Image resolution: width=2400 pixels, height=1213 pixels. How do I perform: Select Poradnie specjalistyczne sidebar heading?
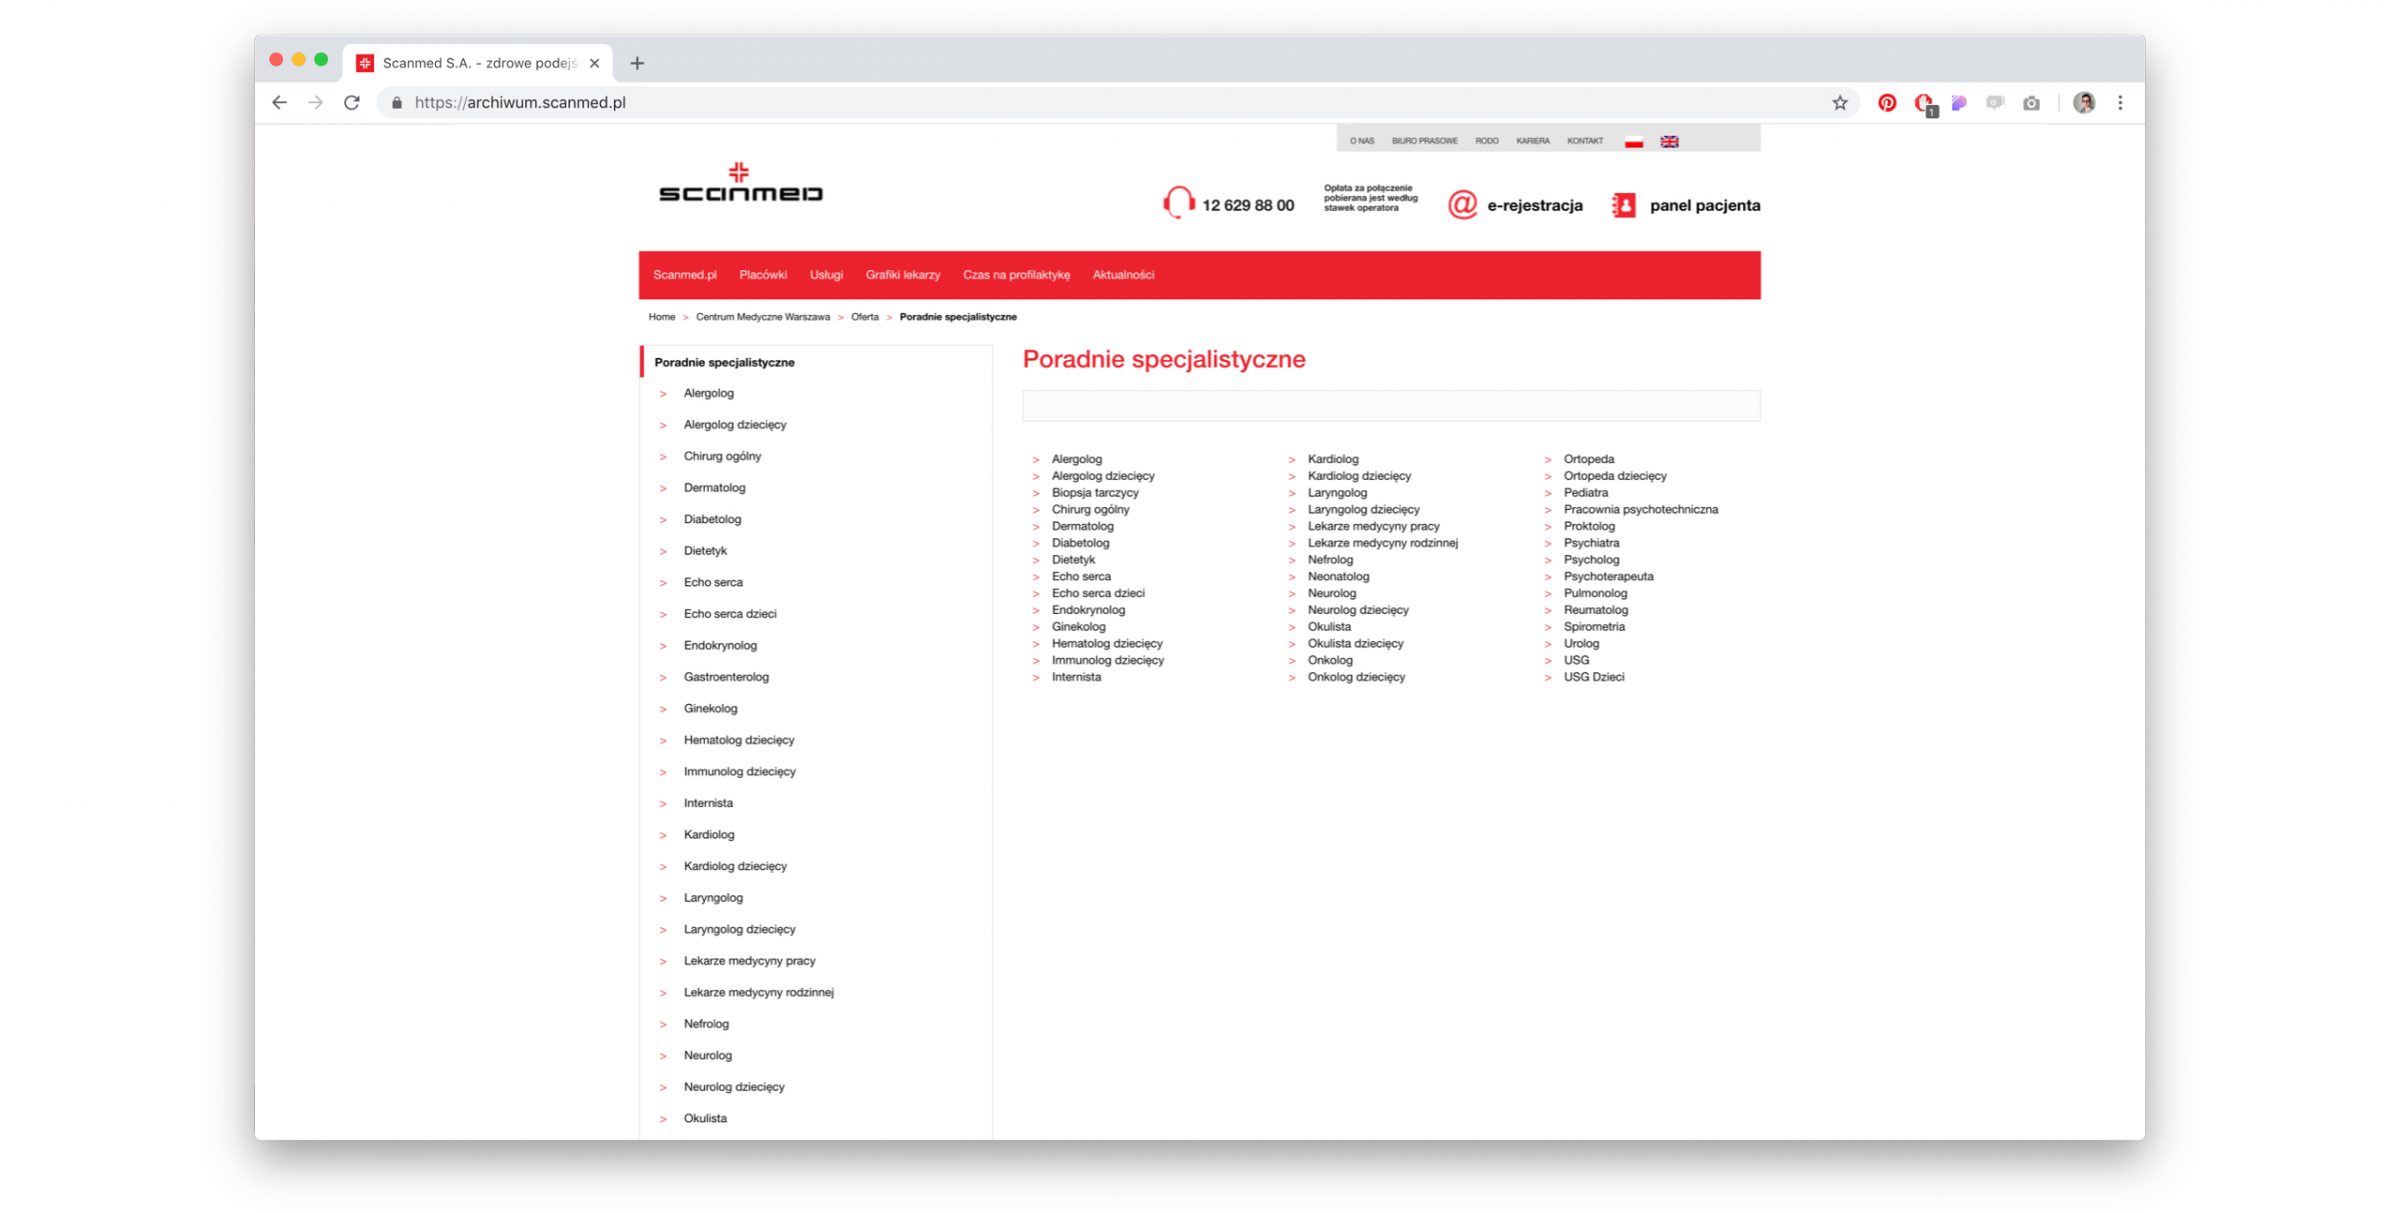coord(725,362)
